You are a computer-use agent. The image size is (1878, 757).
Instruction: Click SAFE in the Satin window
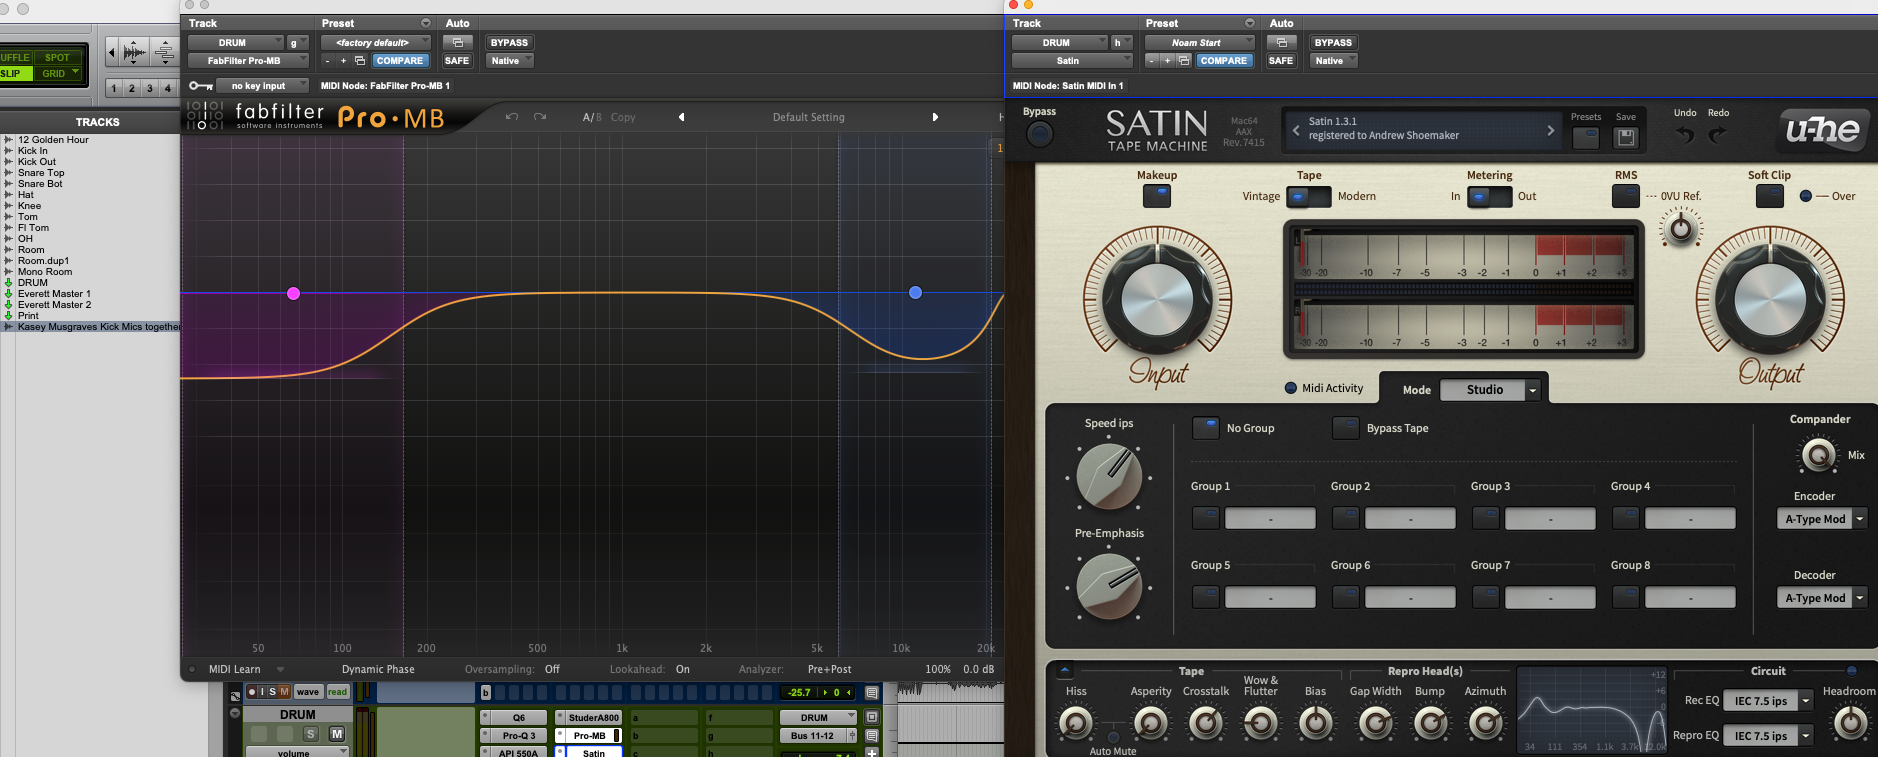(x=1281, y=61)
